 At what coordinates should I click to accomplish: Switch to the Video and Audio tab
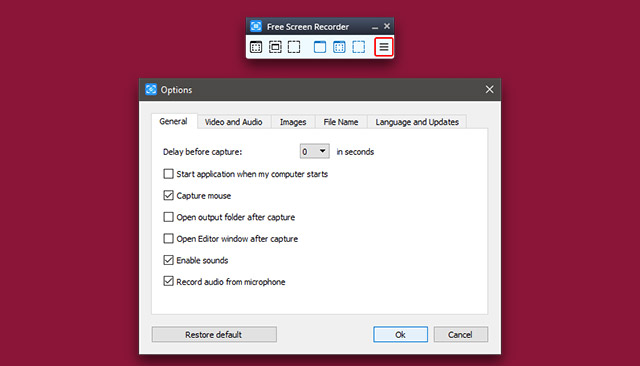pyautogui.click(x=233, y=122)
